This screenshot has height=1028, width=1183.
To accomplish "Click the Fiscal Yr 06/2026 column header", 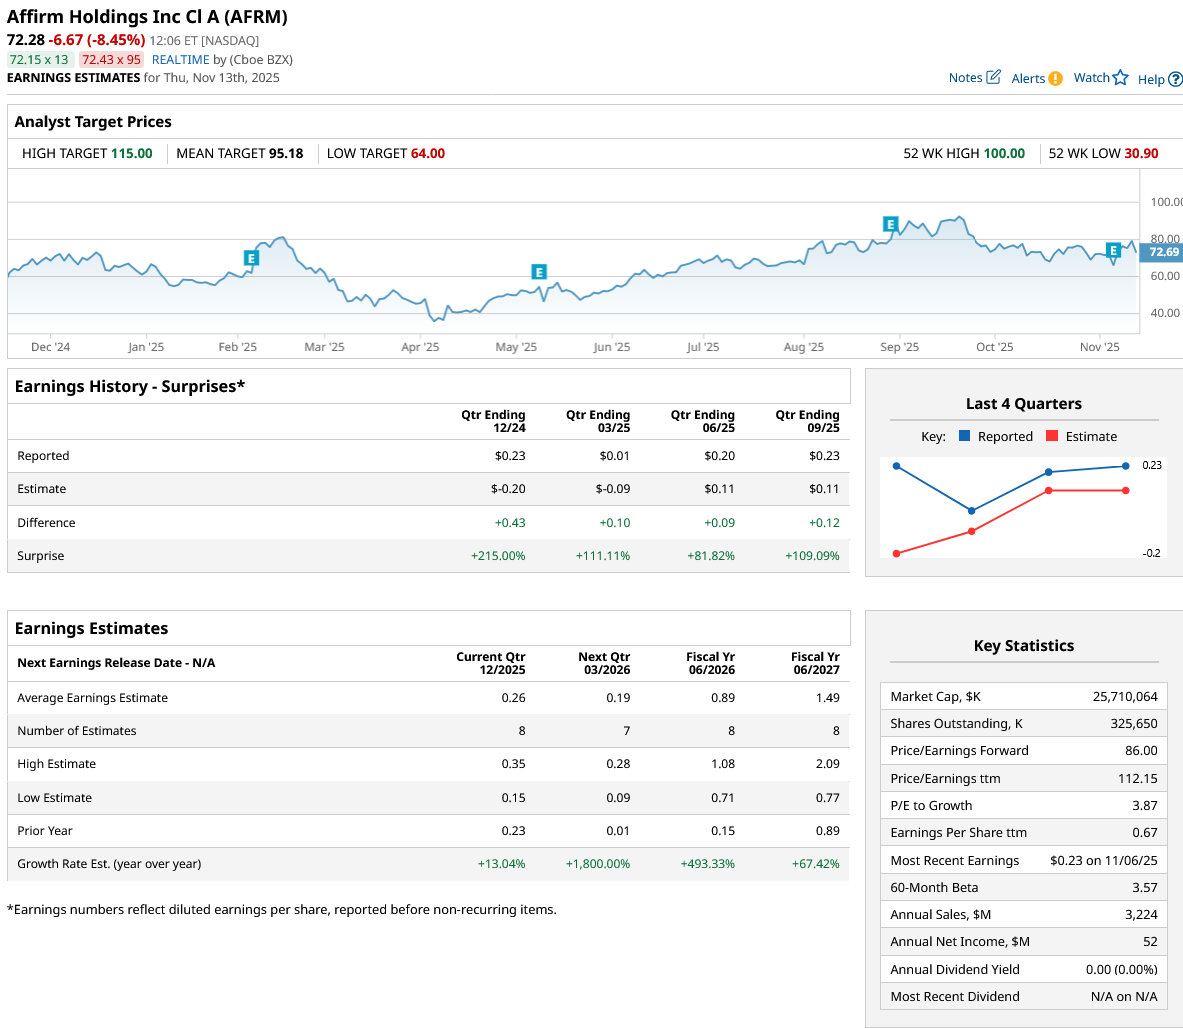I will (710, 663).
